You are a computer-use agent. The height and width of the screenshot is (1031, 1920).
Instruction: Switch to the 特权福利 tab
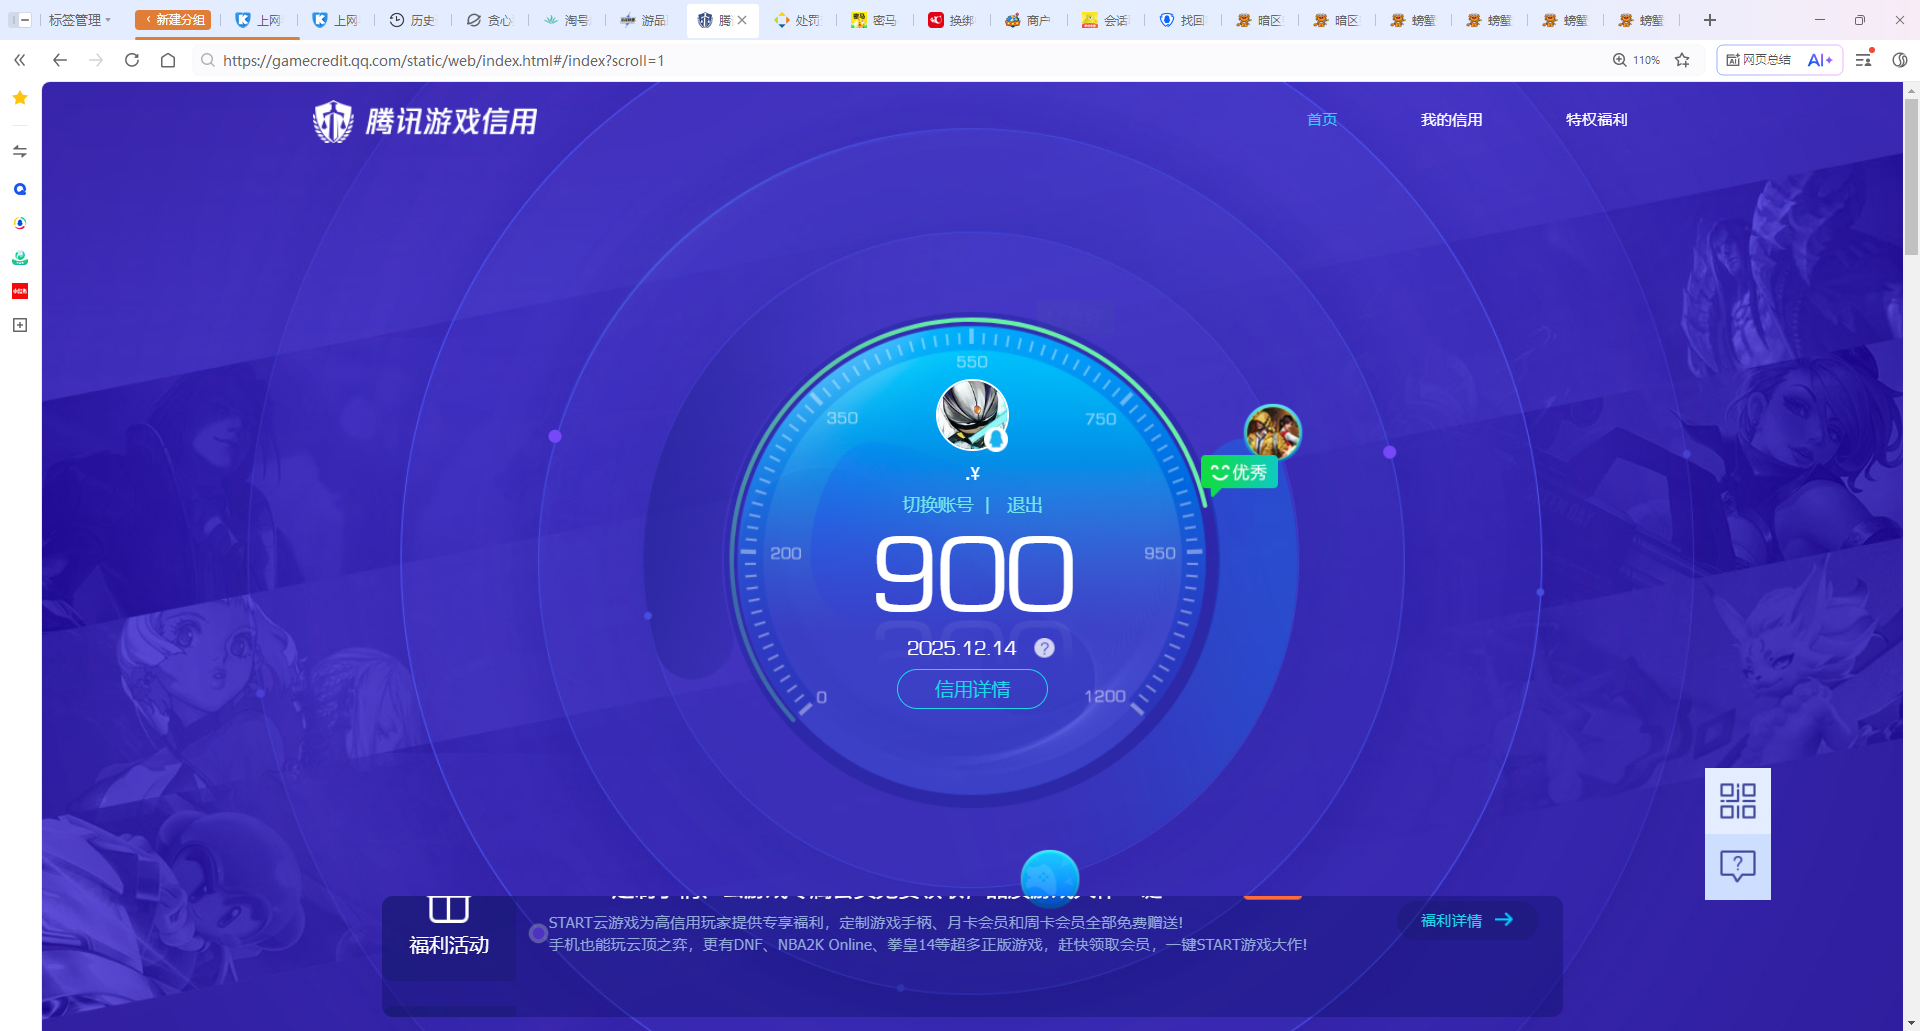pyautogui.click(x=1596, y=119)
